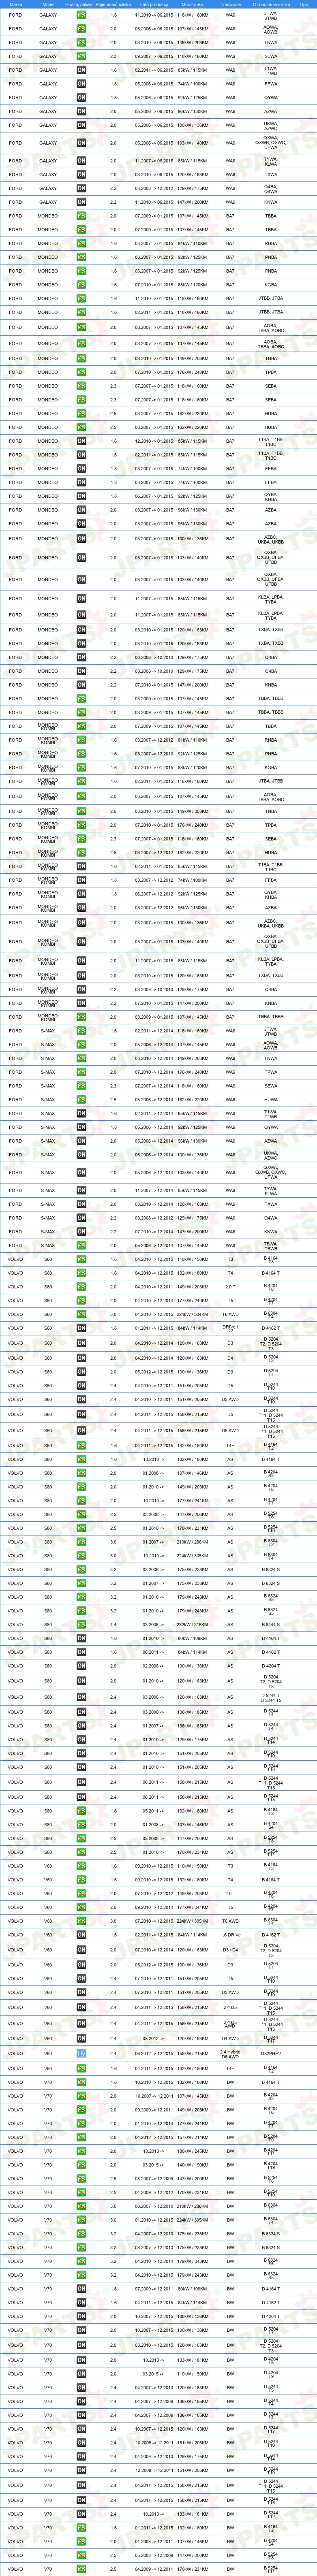Image resolution: width=317 pixels, height=2576 pixels.
Task: Click KNBA engine code in MONDEO KOMBI row
Action: (271, 1003)
